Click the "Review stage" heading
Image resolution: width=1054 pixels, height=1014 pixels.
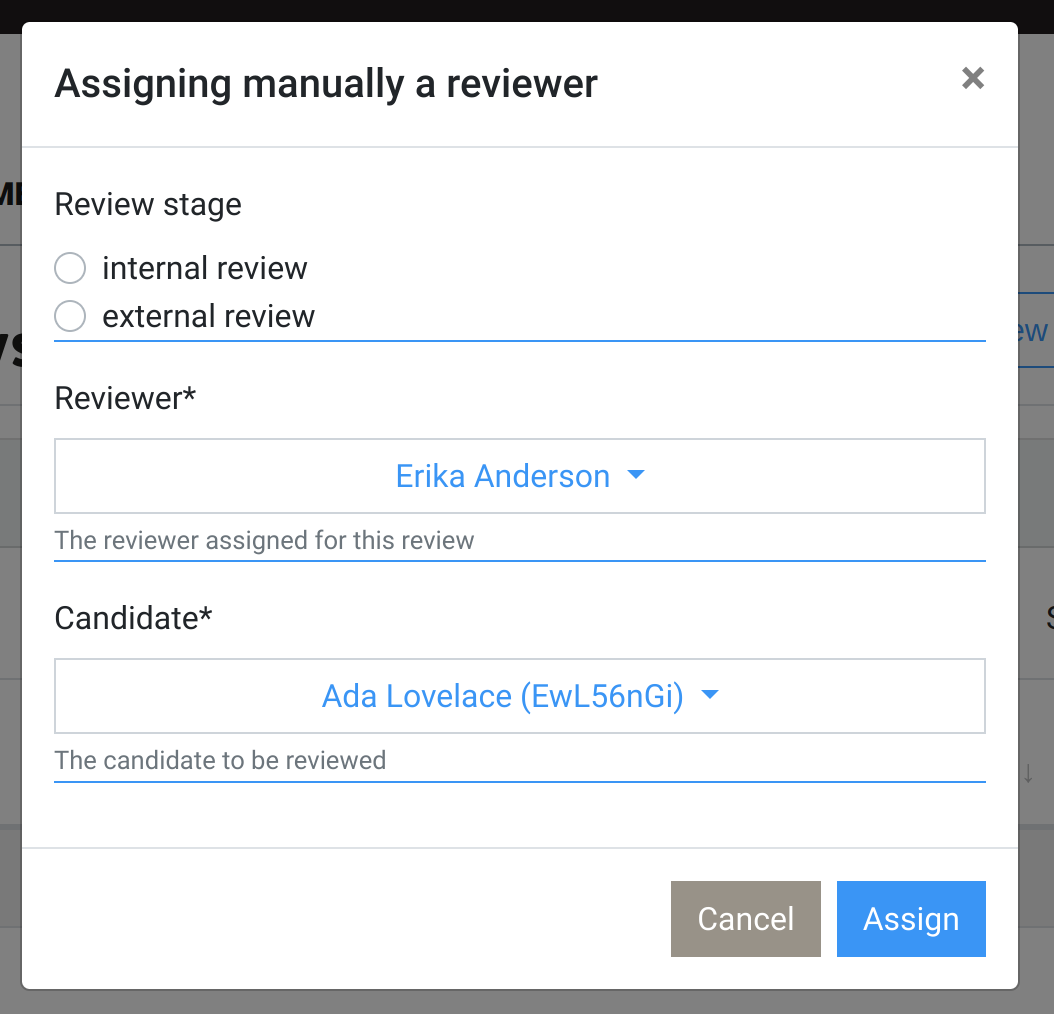click(148, 205)
